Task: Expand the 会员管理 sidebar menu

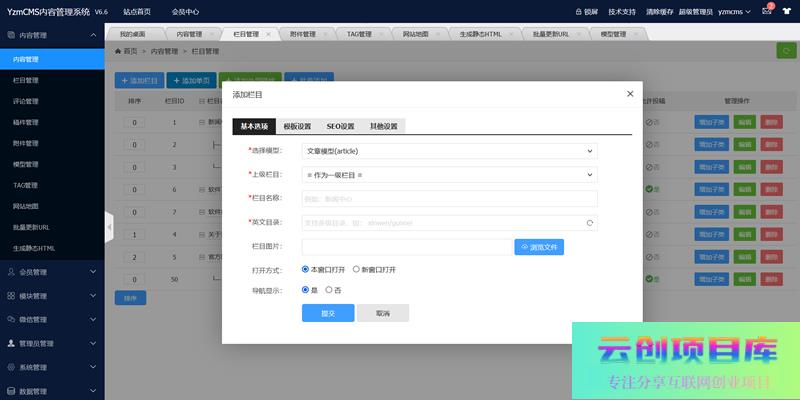Action: pyautogui.click(x=52, y=272)
